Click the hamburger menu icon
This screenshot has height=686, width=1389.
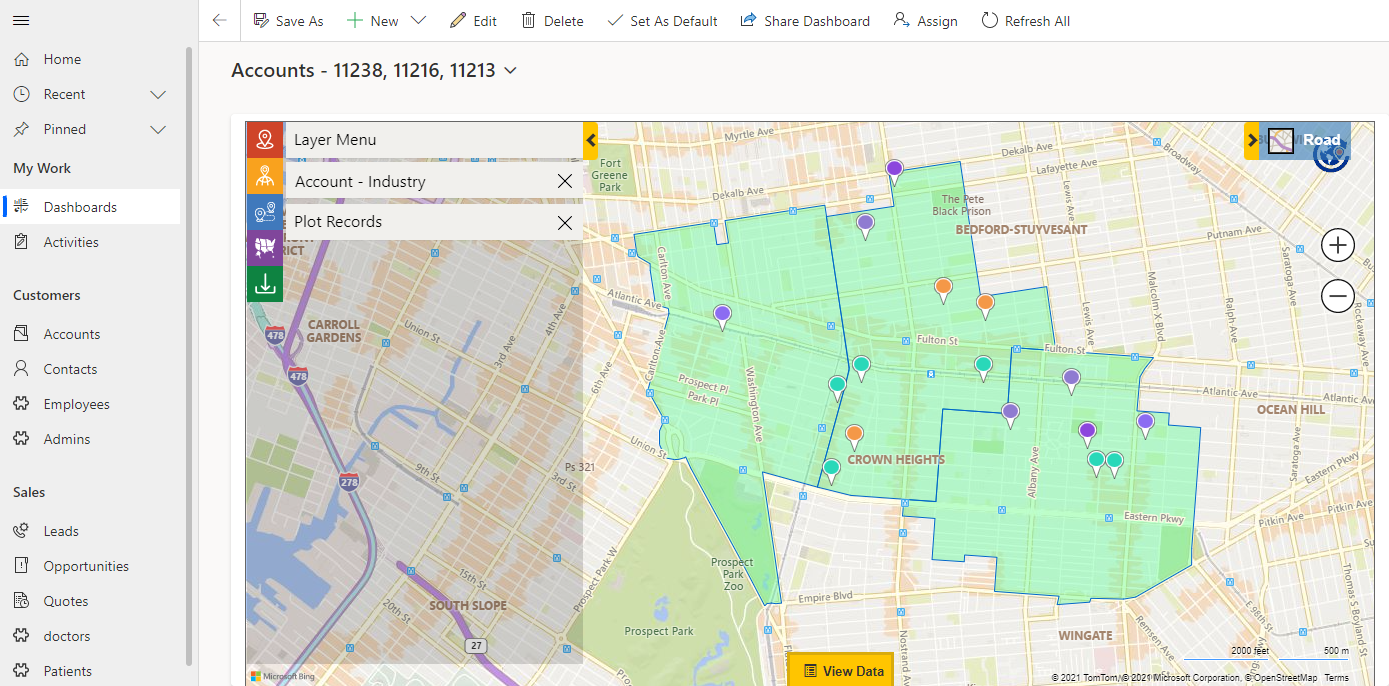[x=21, y=20]
